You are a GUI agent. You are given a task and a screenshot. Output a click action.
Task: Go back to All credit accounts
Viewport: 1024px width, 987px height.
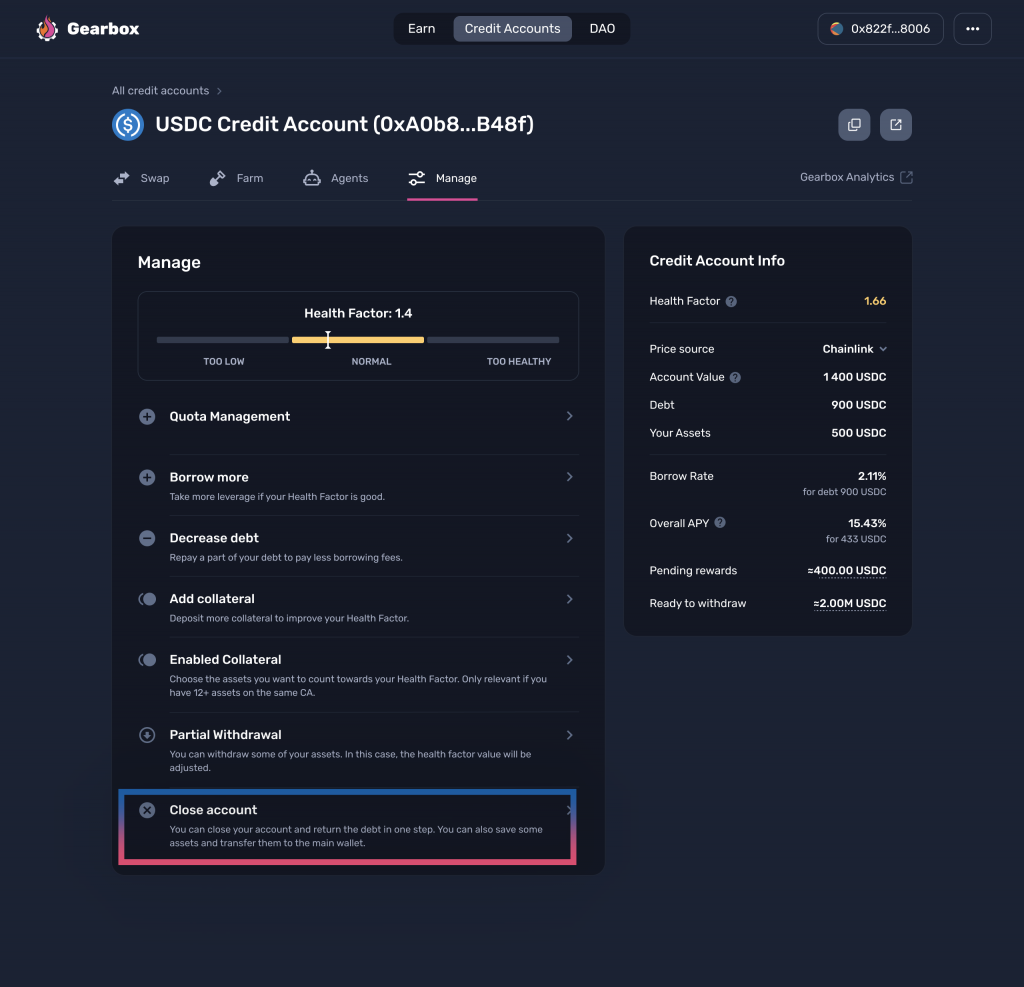pos(161,91)
